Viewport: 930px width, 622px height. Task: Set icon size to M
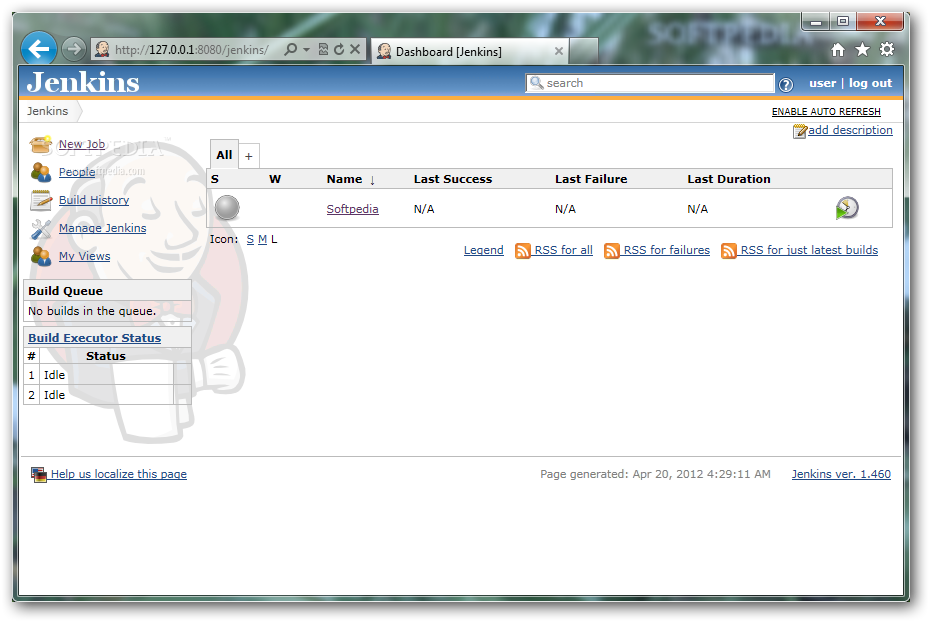(x=262, y=240)
